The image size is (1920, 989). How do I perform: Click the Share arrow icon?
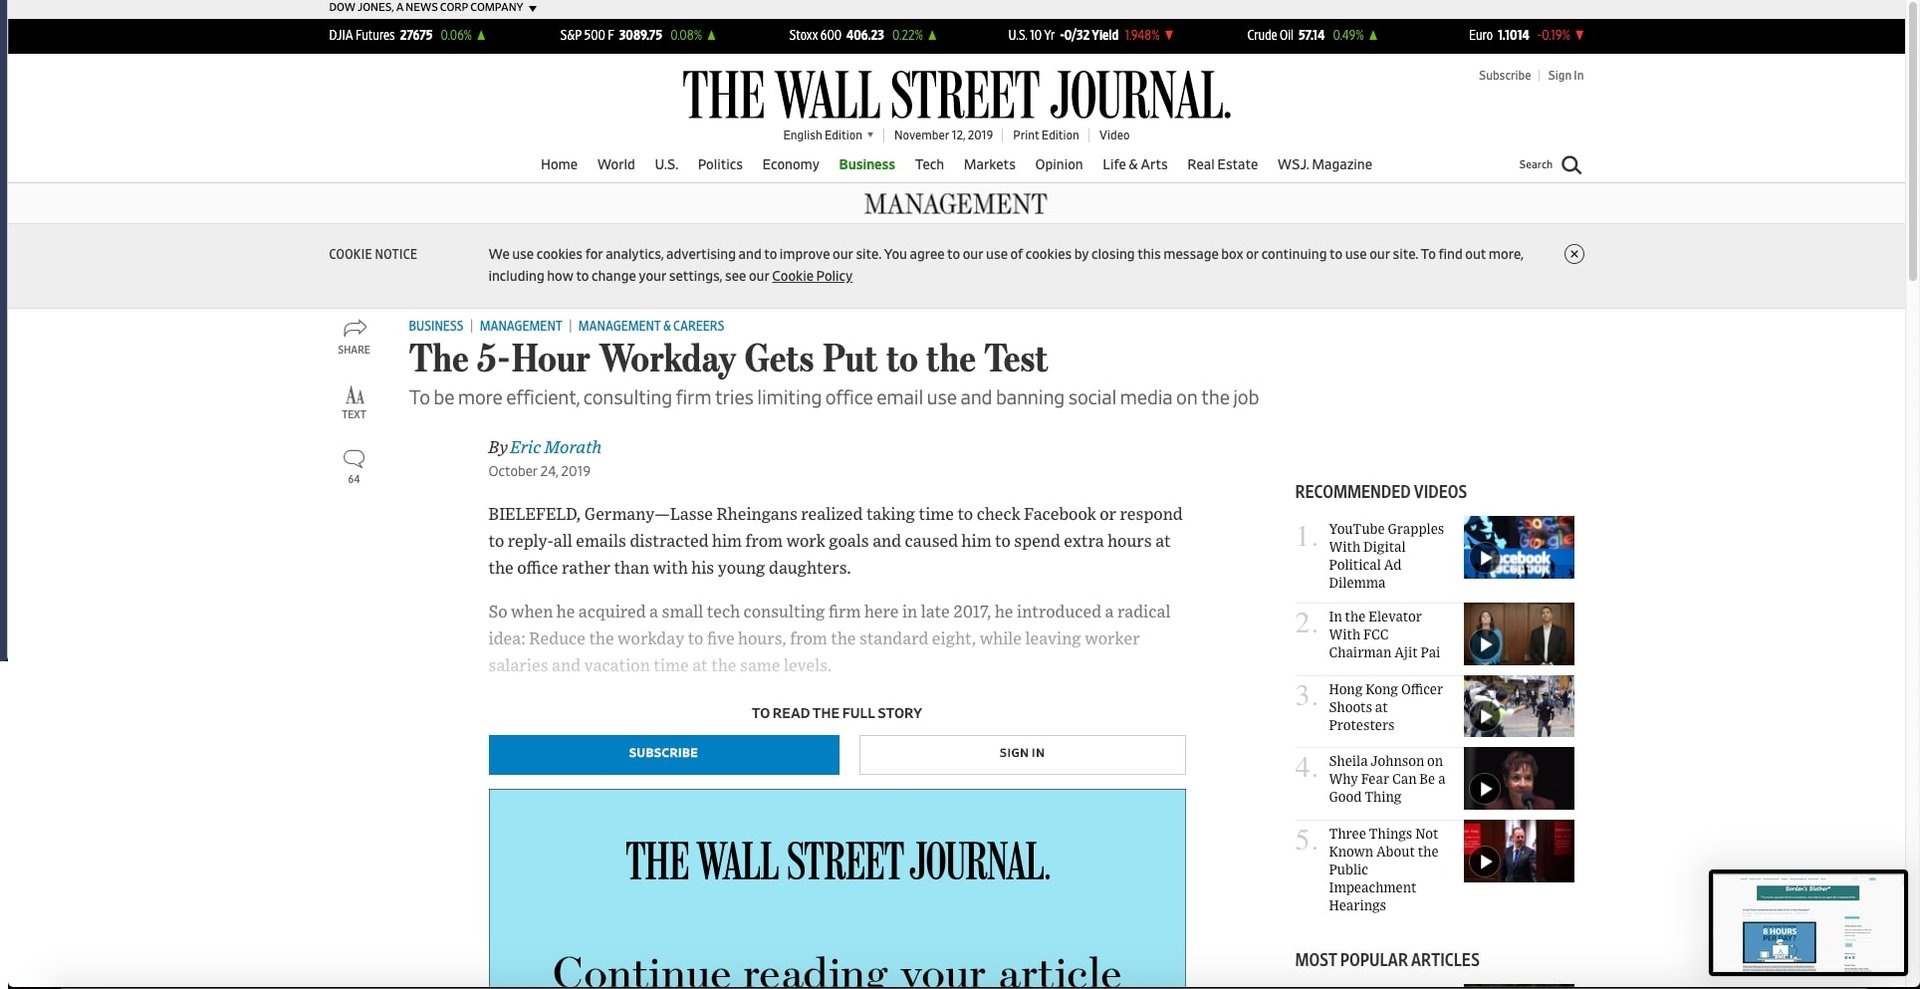pyautogui.click(x=354, y=328)
